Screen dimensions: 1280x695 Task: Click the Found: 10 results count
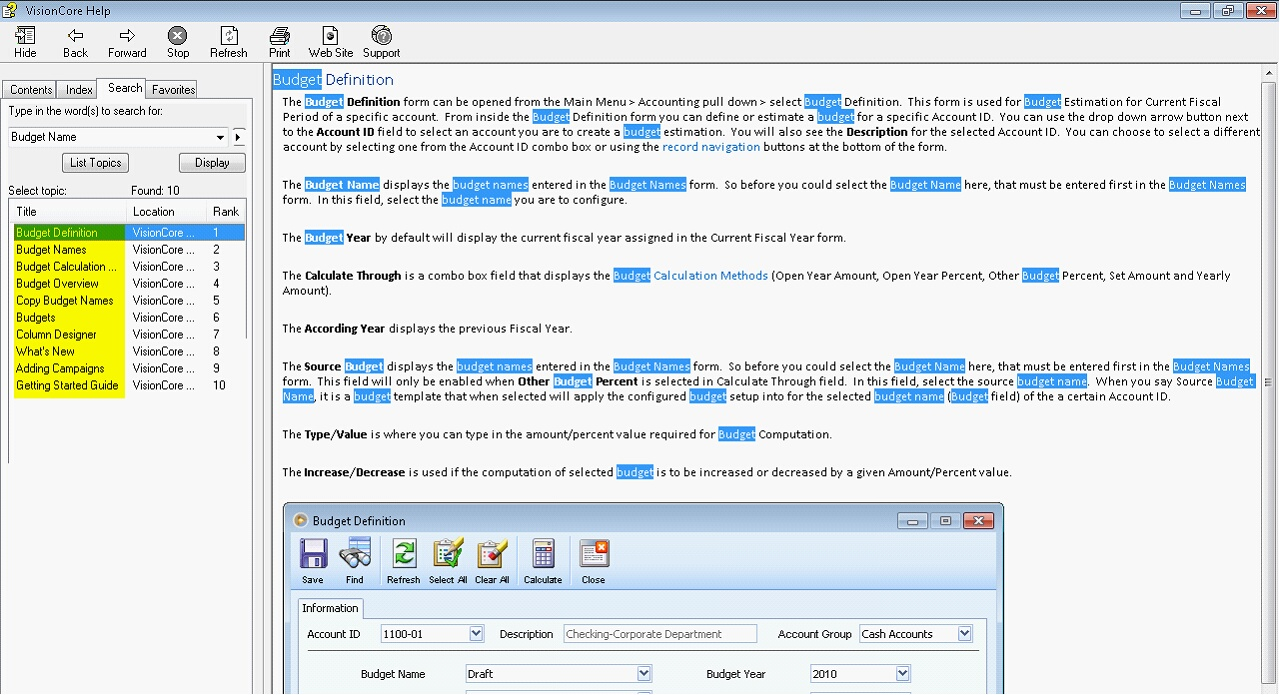(x=155, y=191)
